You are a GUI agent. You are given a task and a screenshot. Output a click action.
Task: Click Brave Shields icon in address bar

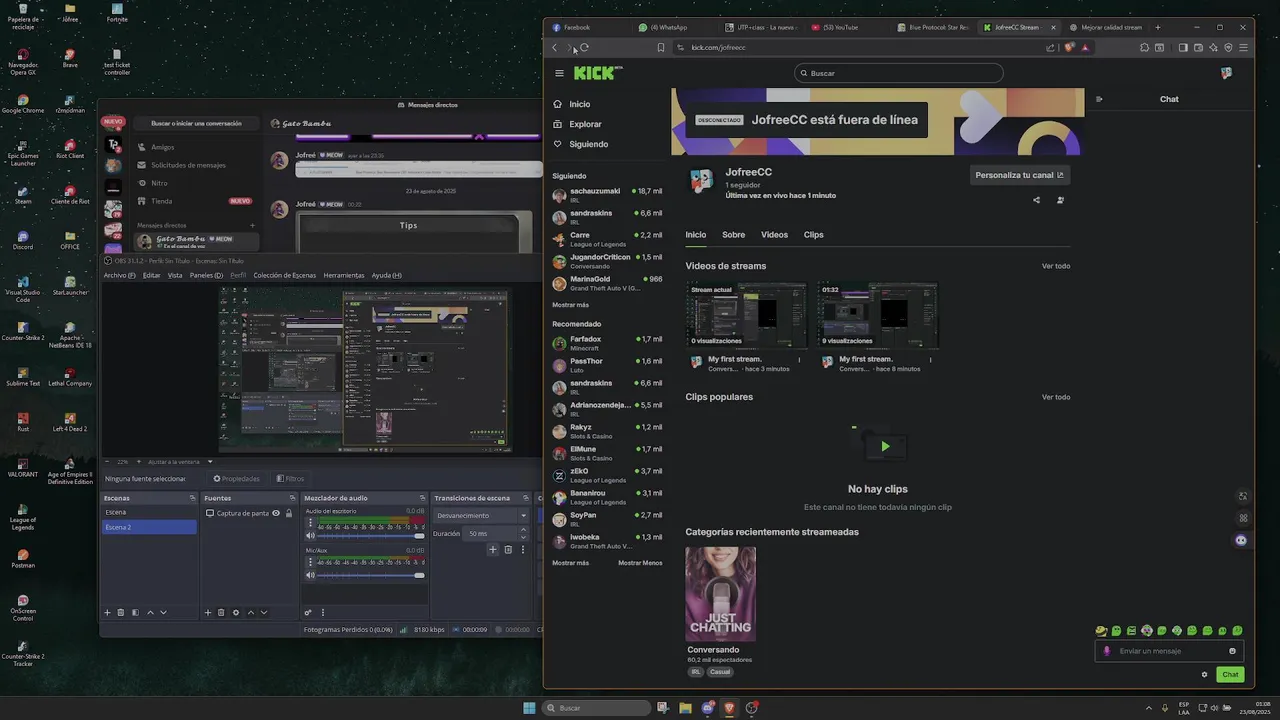(1069, 47)
